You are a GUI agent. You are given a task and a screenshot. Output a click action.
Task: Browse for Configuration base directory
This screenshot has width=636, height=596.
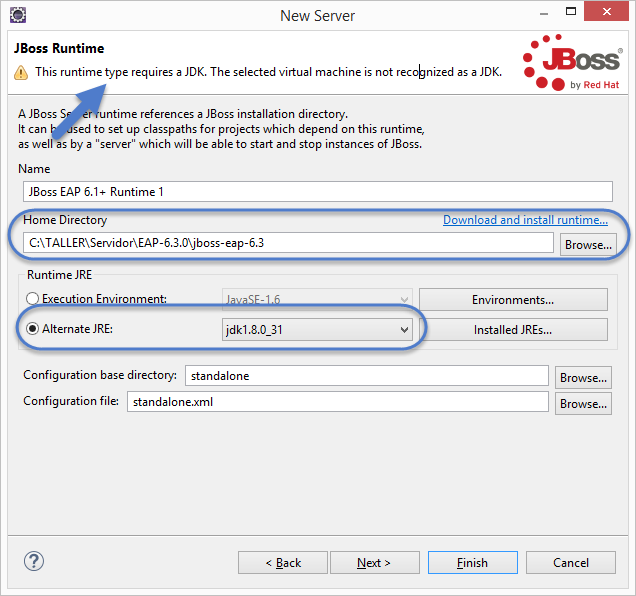(x=583, y=378)
